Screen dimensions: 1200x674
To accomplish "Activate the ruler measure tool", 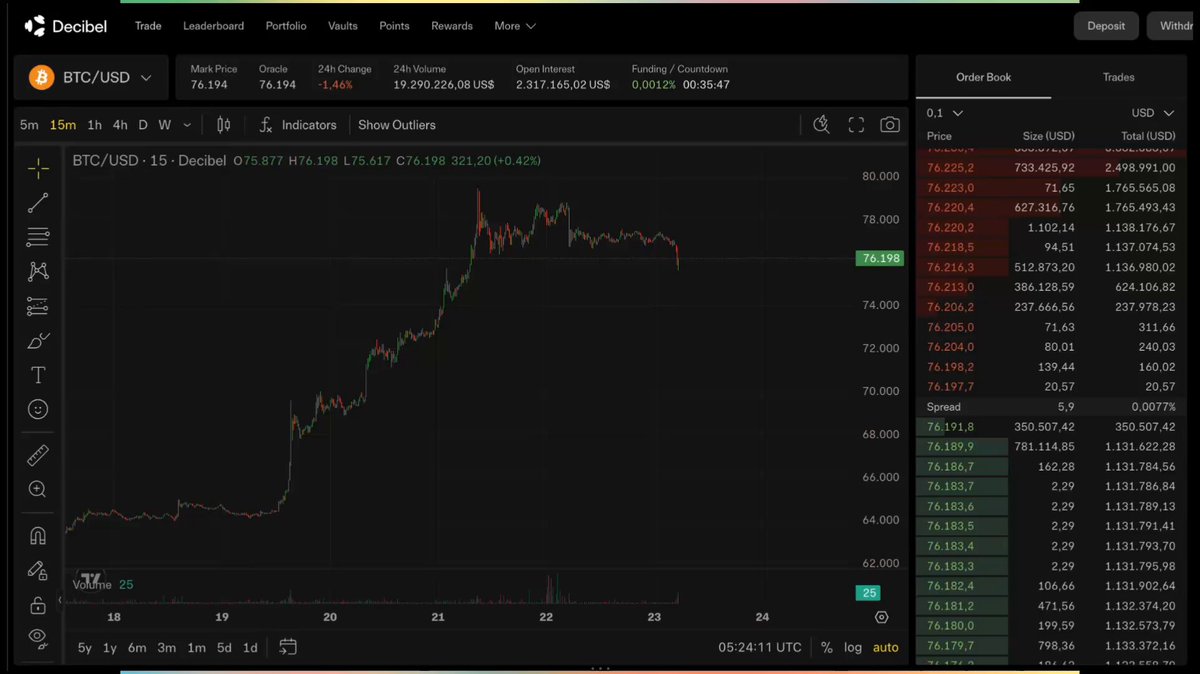I will click(38, 456).
